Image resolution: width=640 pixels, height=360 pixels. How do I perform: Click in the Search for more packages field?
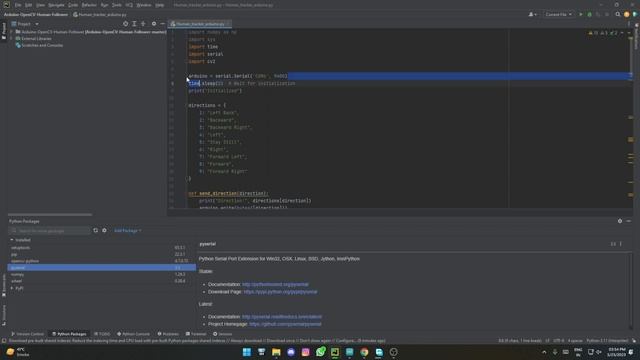(x=49, y=231)
